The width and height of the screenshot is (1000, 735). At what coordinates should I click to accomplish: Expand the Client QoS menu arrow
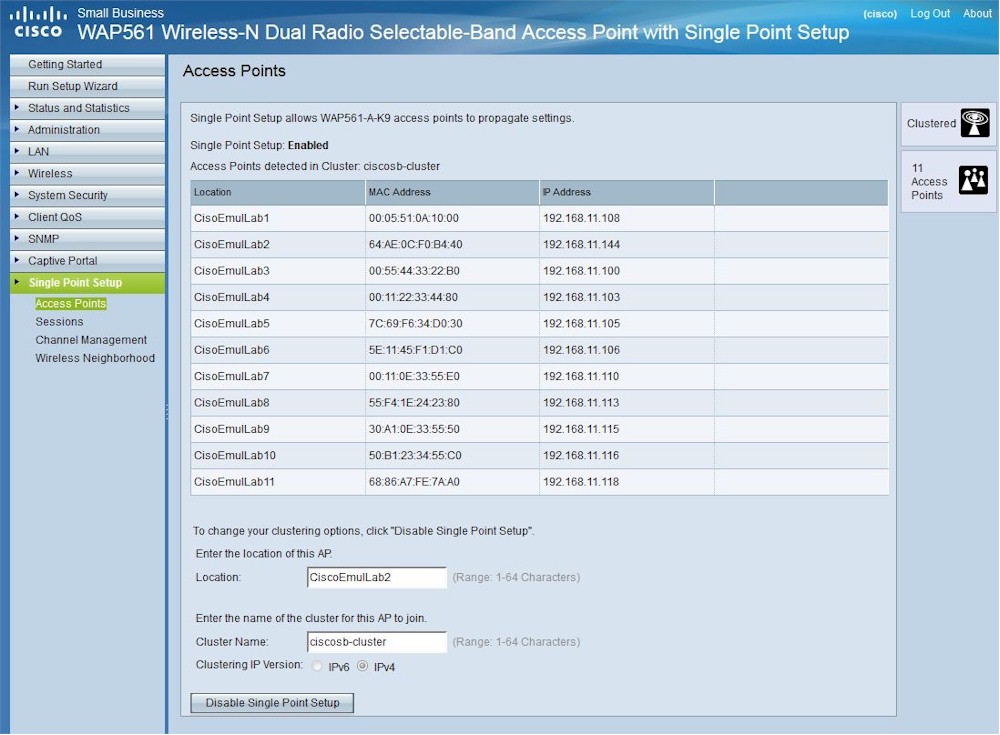coord(17,216)
